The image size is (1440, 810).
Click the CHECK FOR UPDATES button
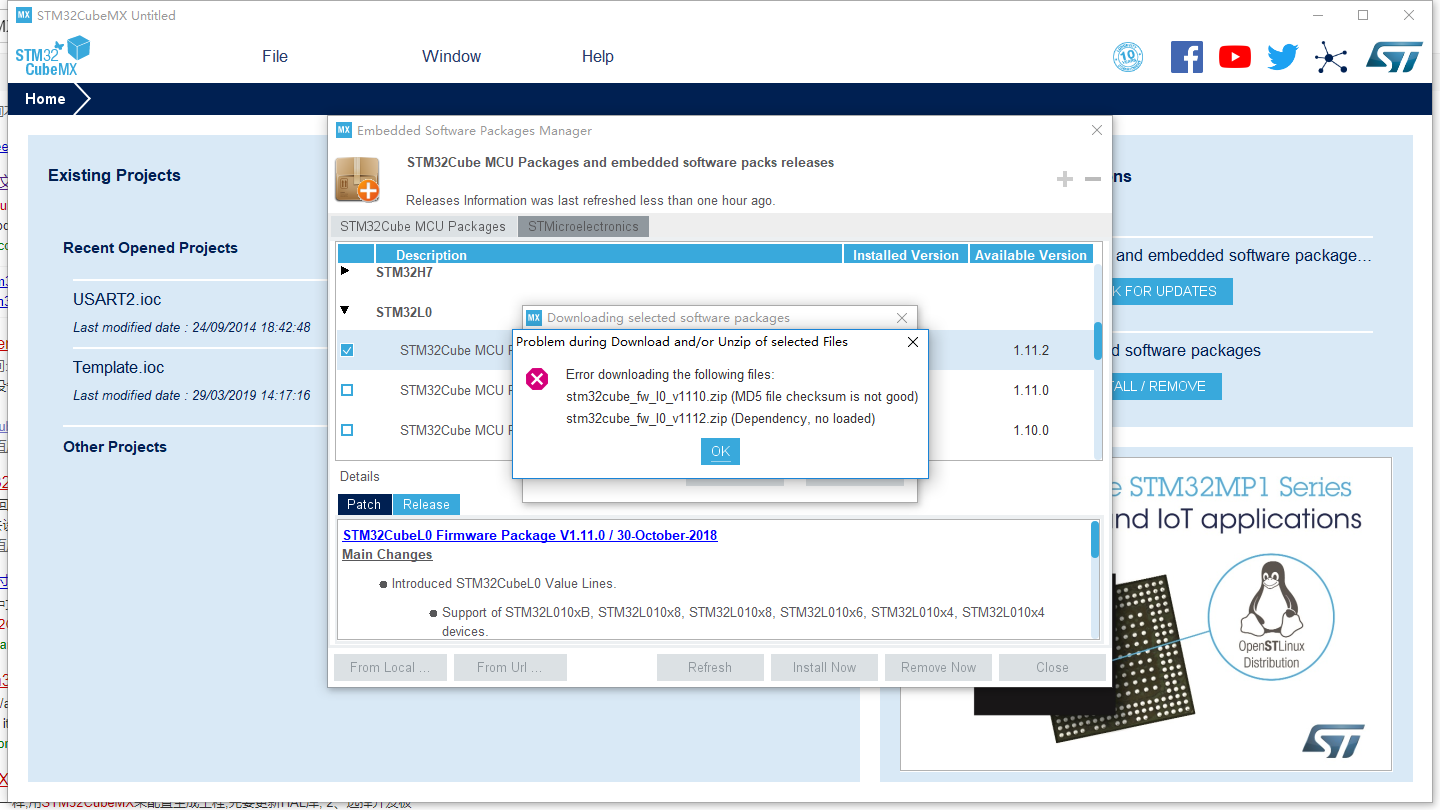(1170, 291)
